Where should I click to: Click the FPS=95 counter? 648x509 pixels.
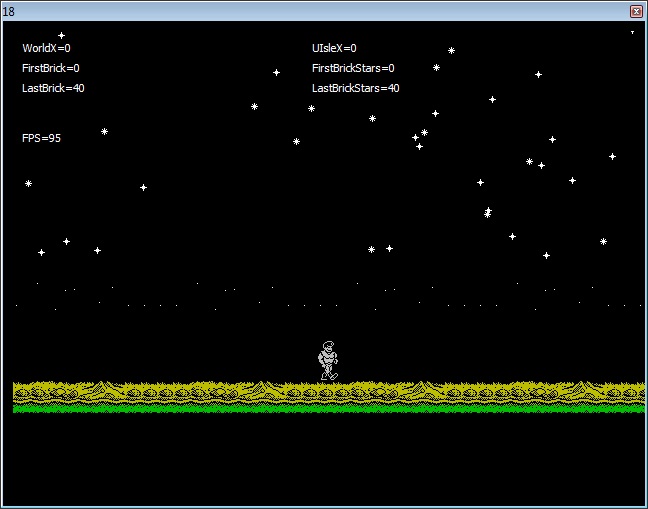(41, 138)
